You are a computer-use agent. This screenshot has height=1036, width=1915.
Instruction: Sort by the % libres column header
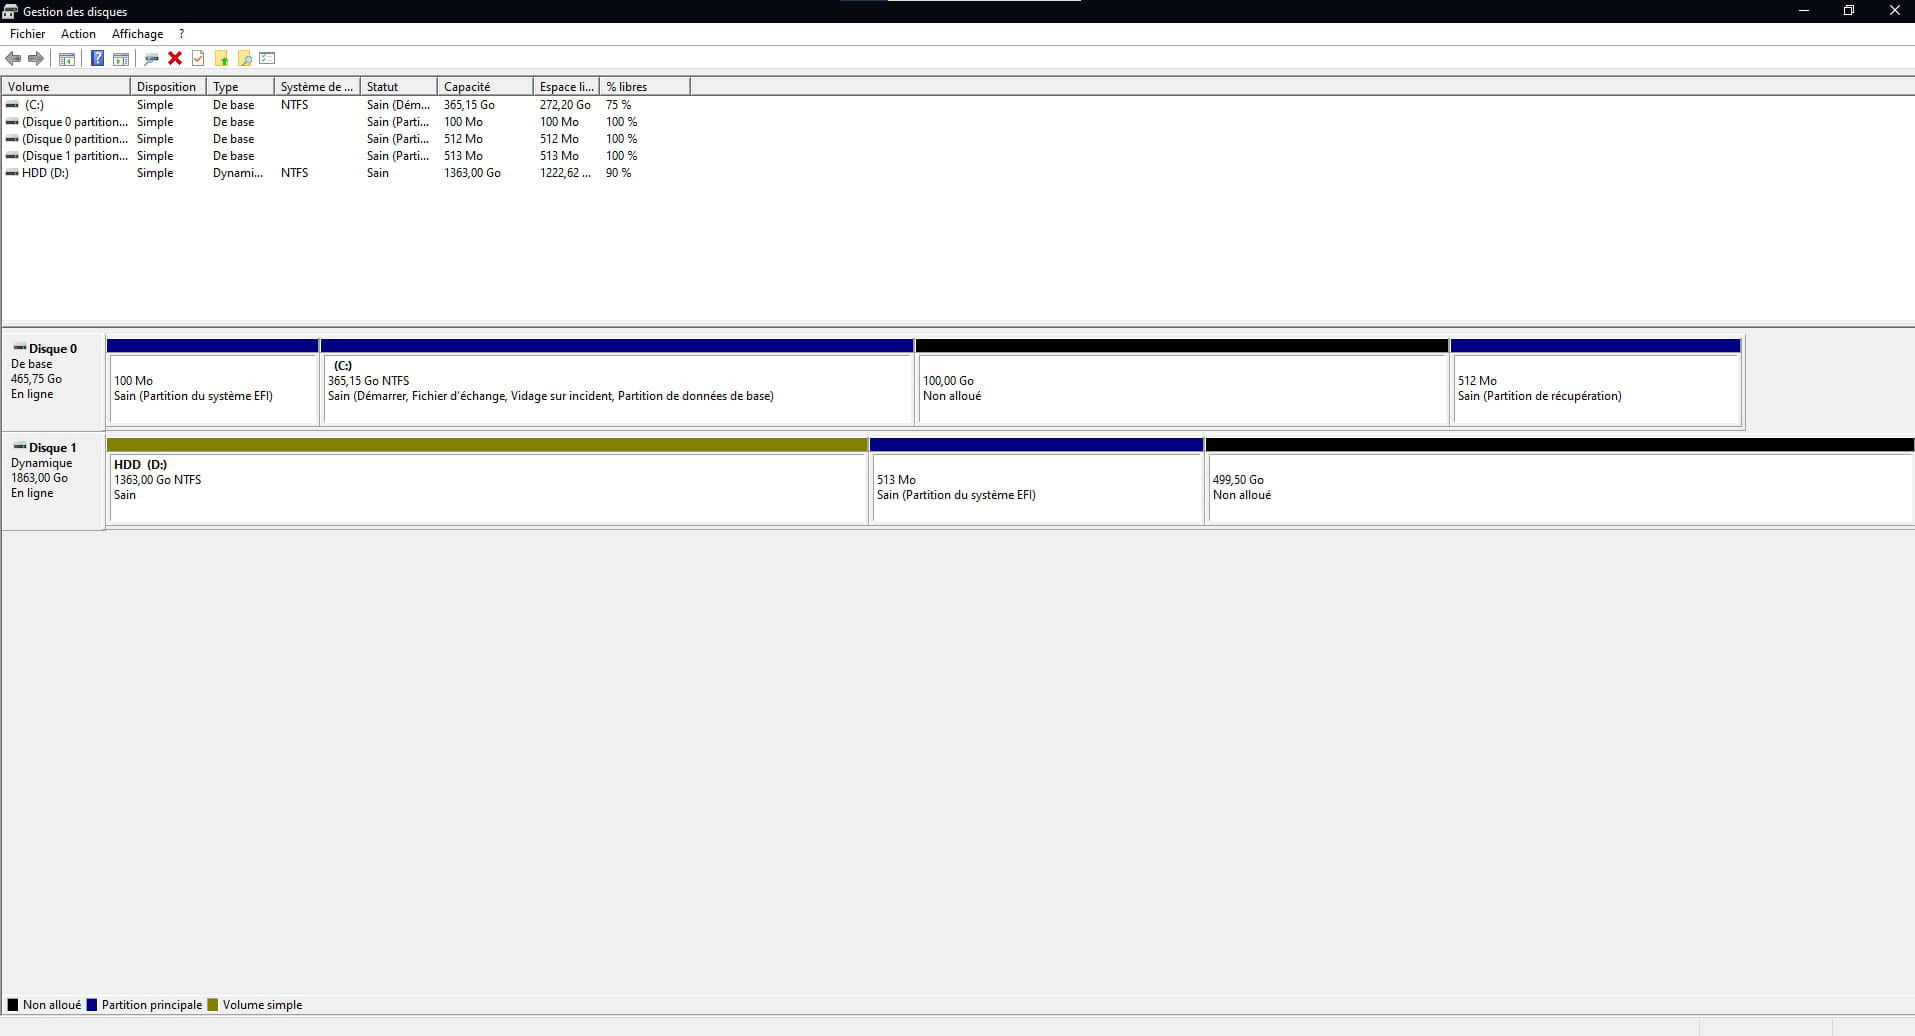[x=645, y=87]
